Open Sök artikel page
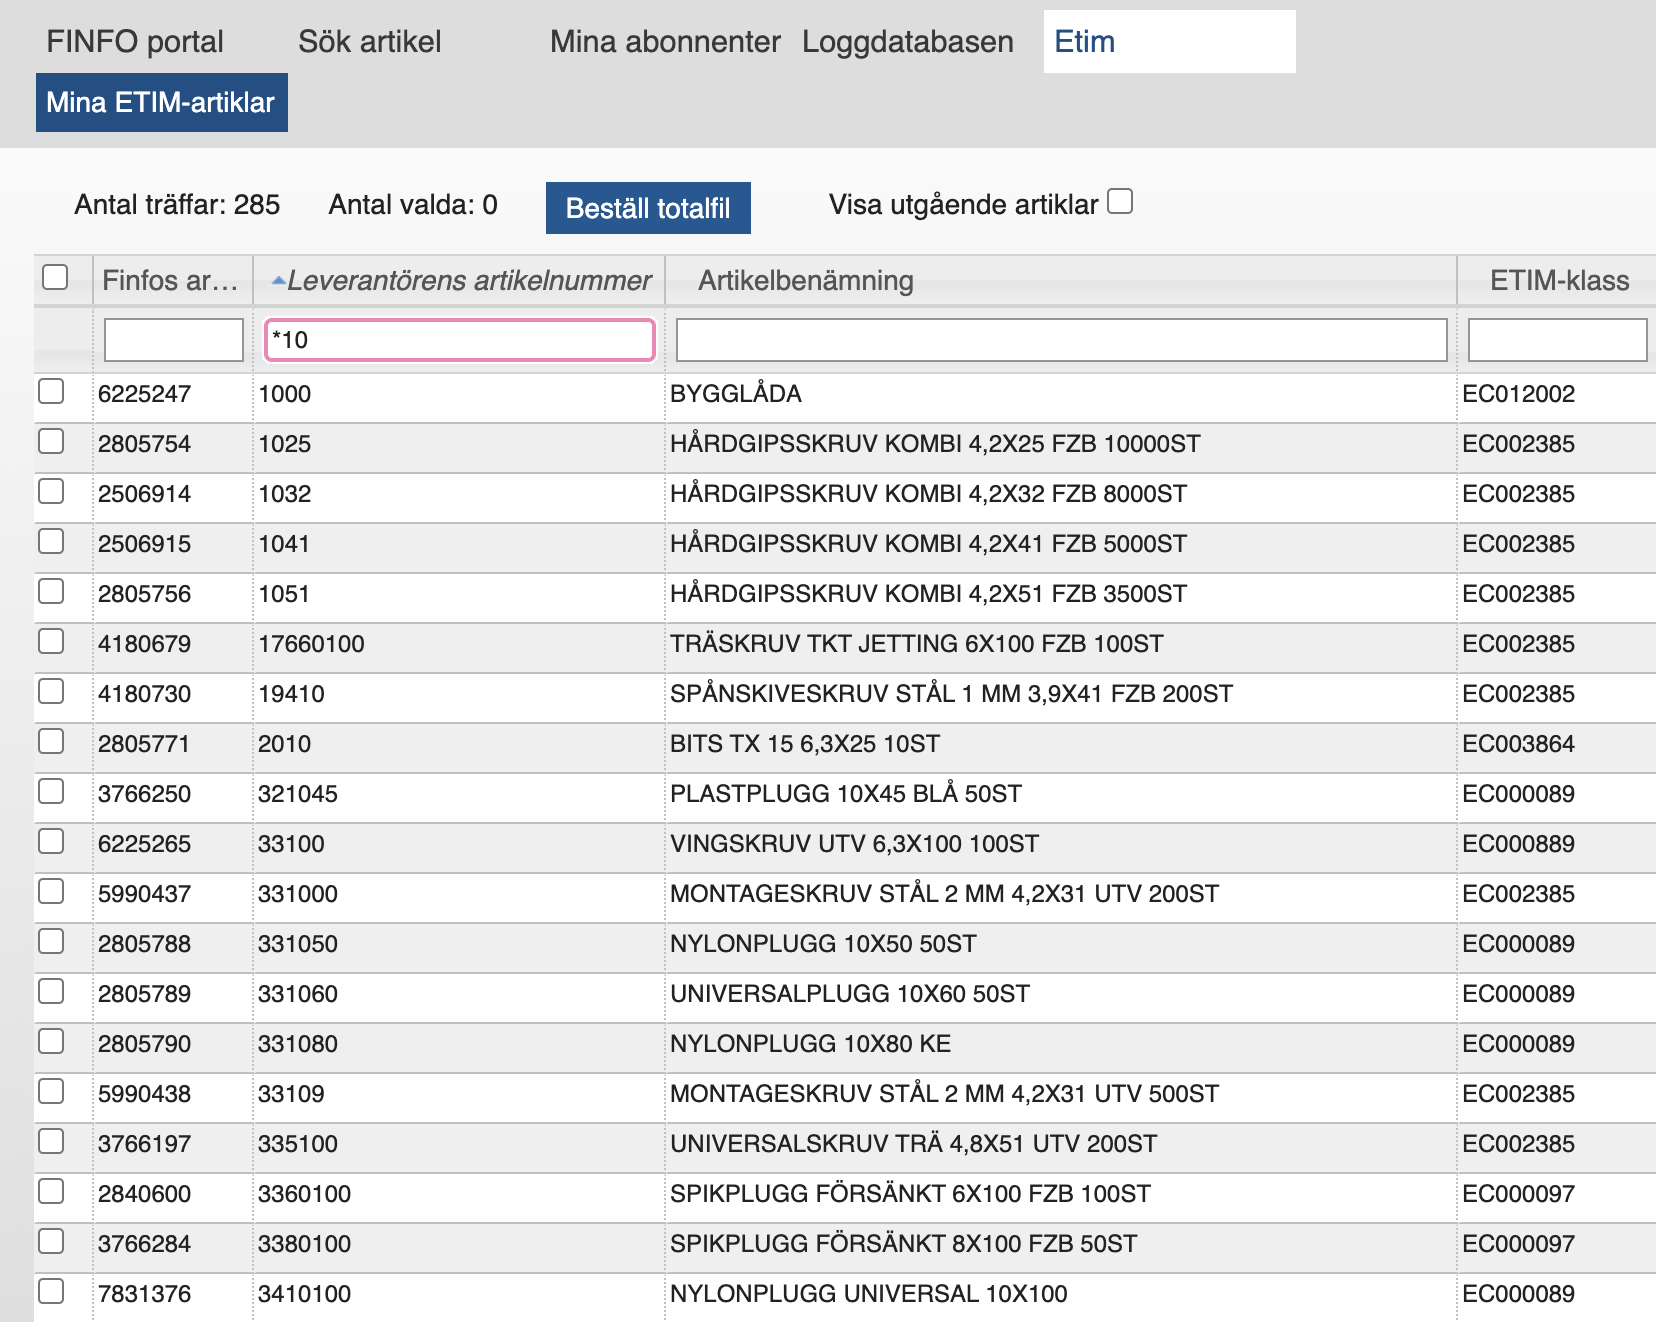This screenshot has height=1322, width=1656. tap(369, 42)
